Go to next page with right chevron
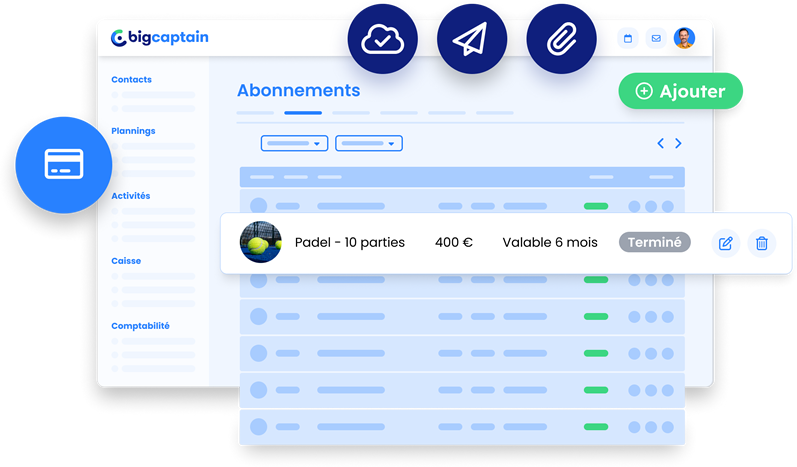This screenshot has width=797, height=467. point(678,143)
